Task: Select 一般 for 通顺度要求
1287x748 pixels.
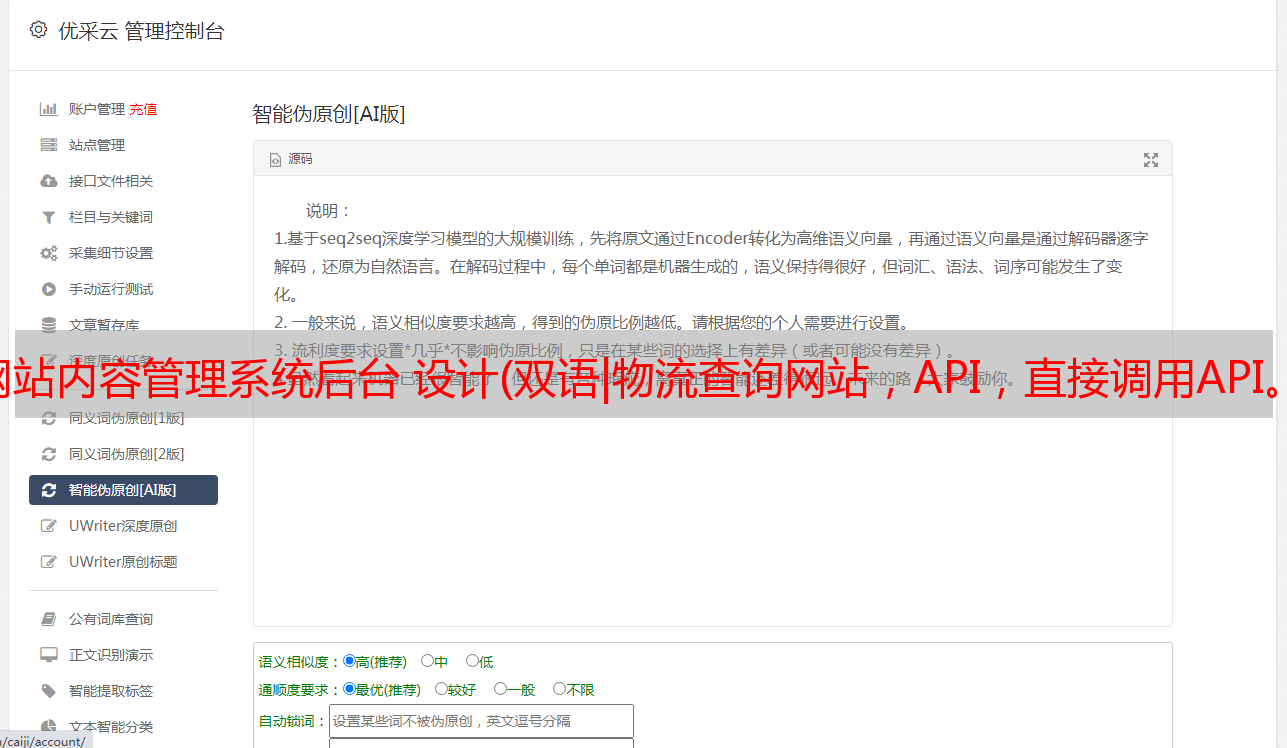Action: point(500,689)
